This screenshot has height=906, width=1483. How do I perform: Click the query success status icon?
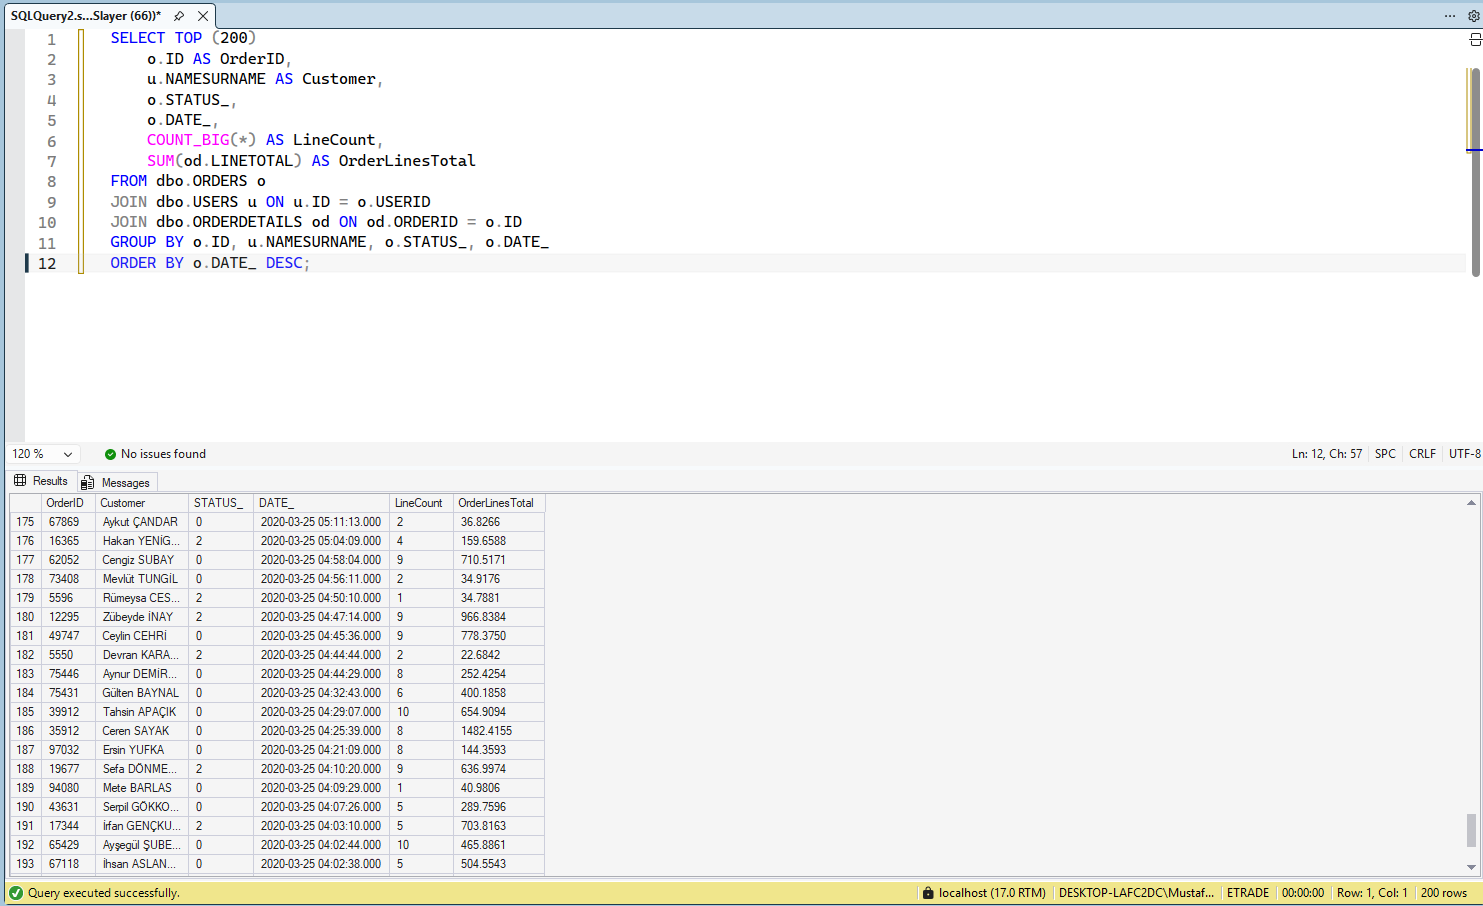[16, 893]
